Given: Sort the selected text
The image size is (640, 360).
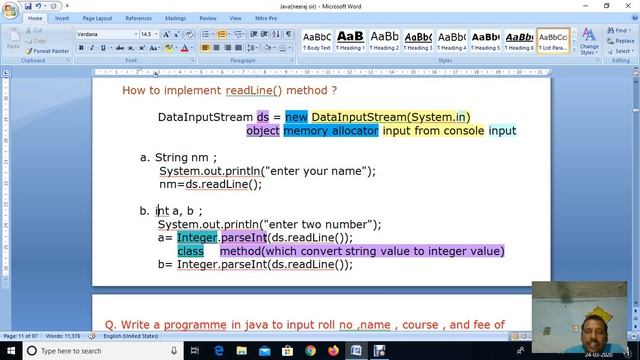Looking at the screenshot, I should [x=276, y=34].
